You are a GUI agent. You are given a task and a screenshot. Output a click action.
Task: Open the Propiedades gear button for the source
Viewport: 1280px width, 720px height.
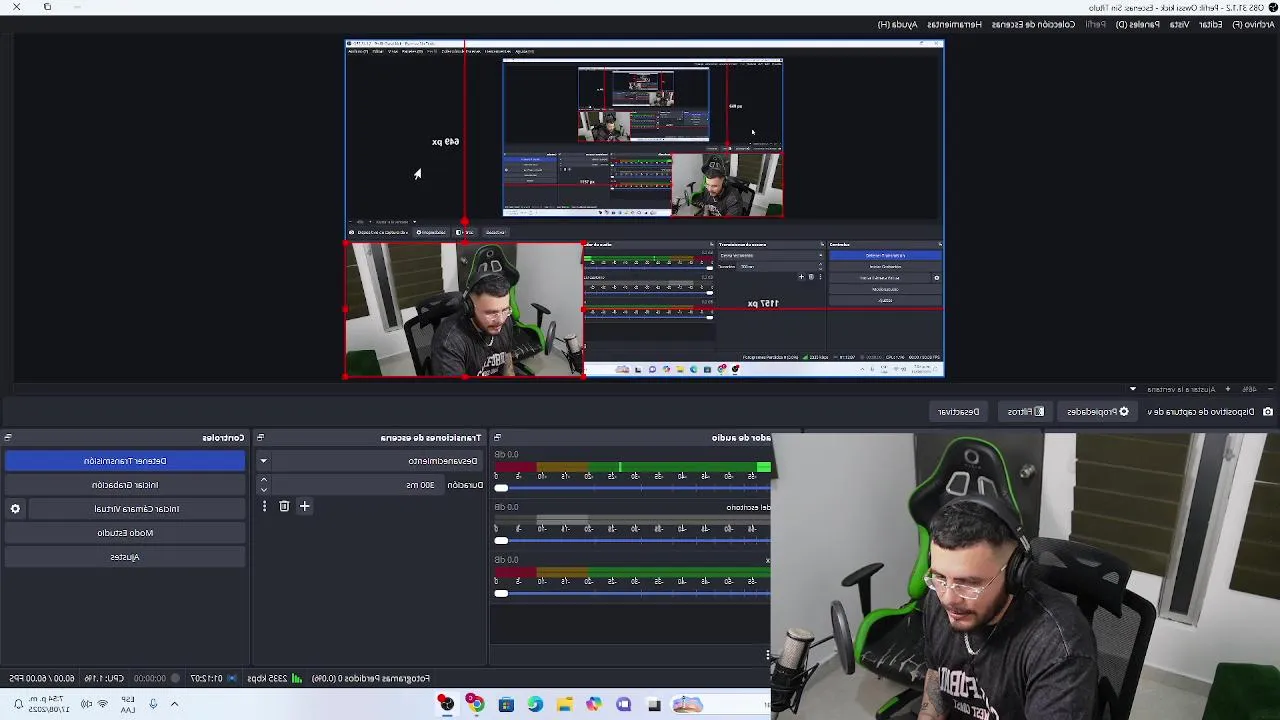click(1097, 412)
